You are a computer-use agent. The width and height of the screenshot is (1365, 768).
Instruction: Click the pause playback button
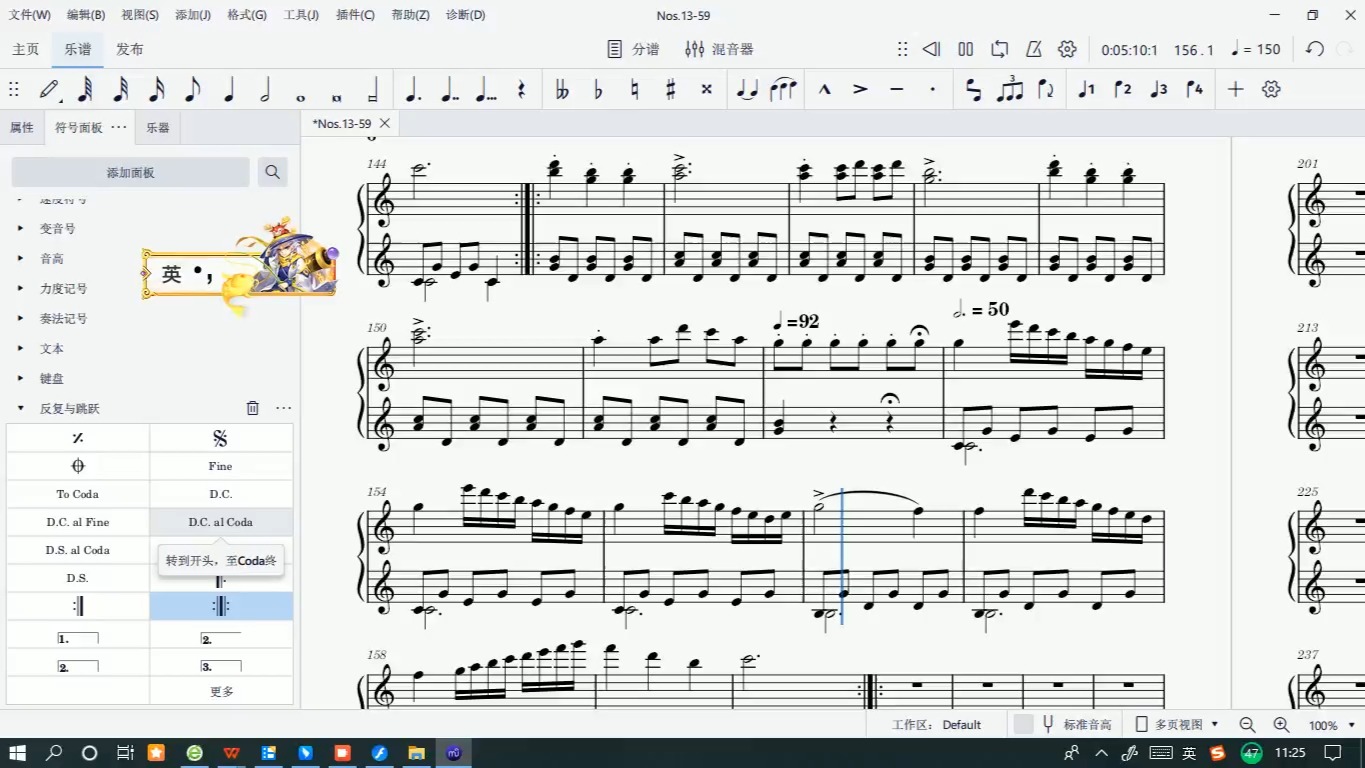[x=966, y=49]
